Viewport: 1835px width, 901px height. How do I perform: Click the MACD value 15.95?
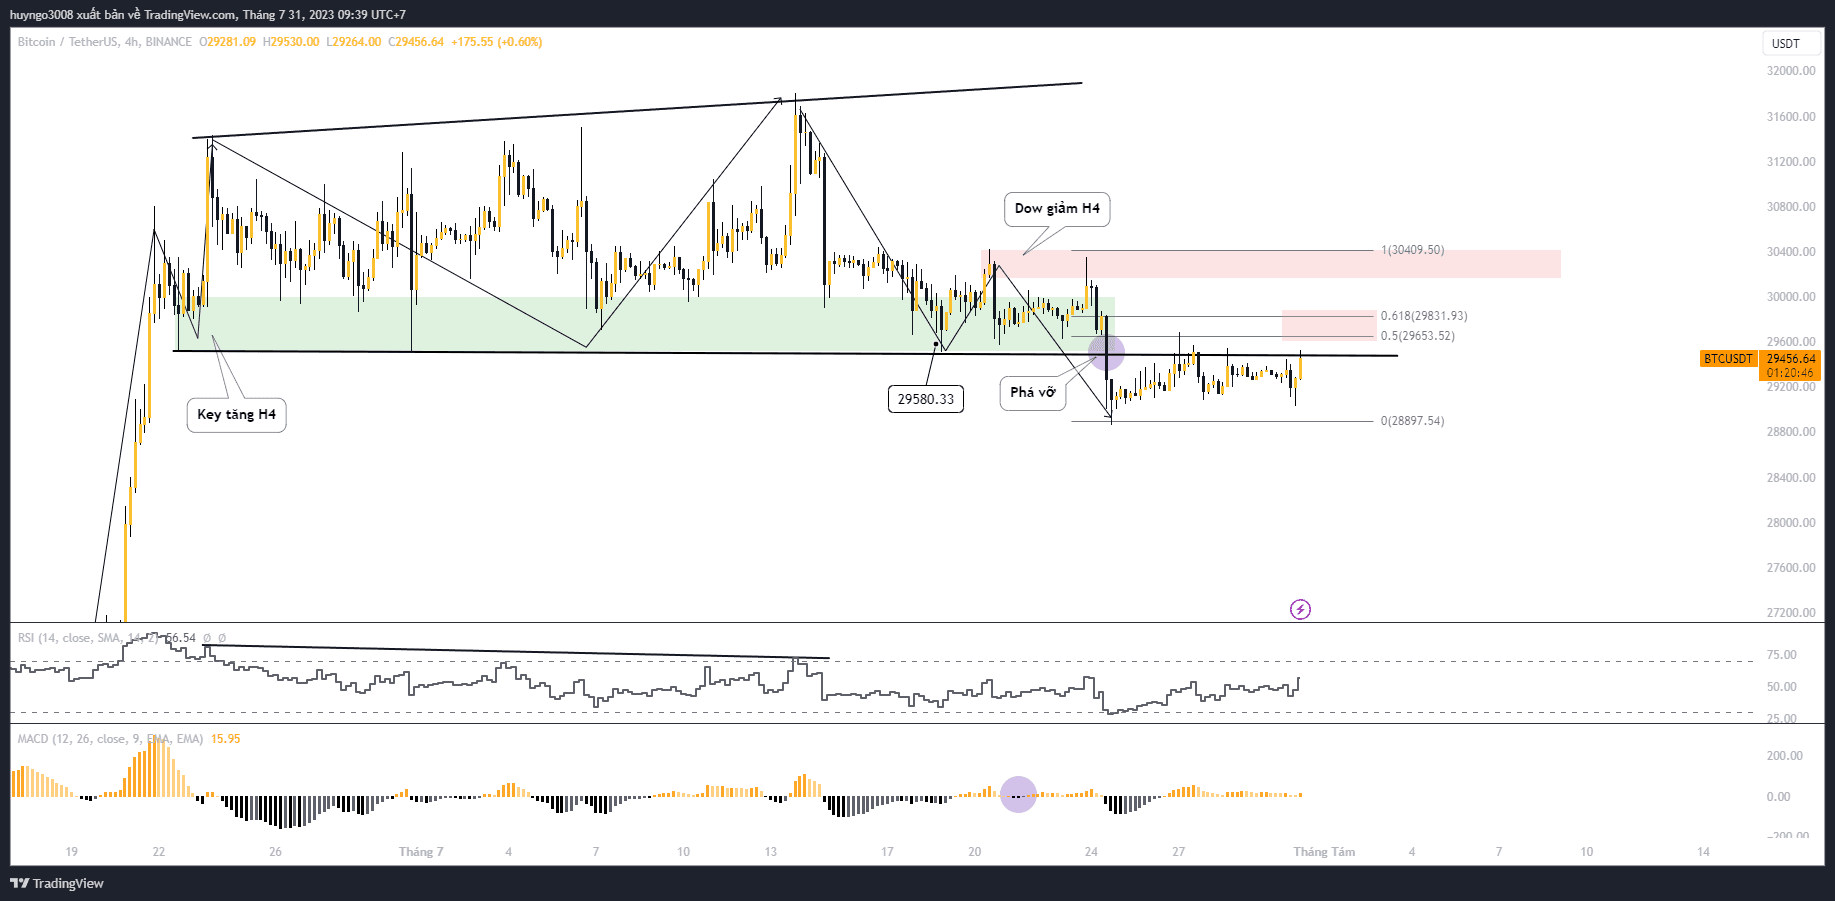click(226, 739)
